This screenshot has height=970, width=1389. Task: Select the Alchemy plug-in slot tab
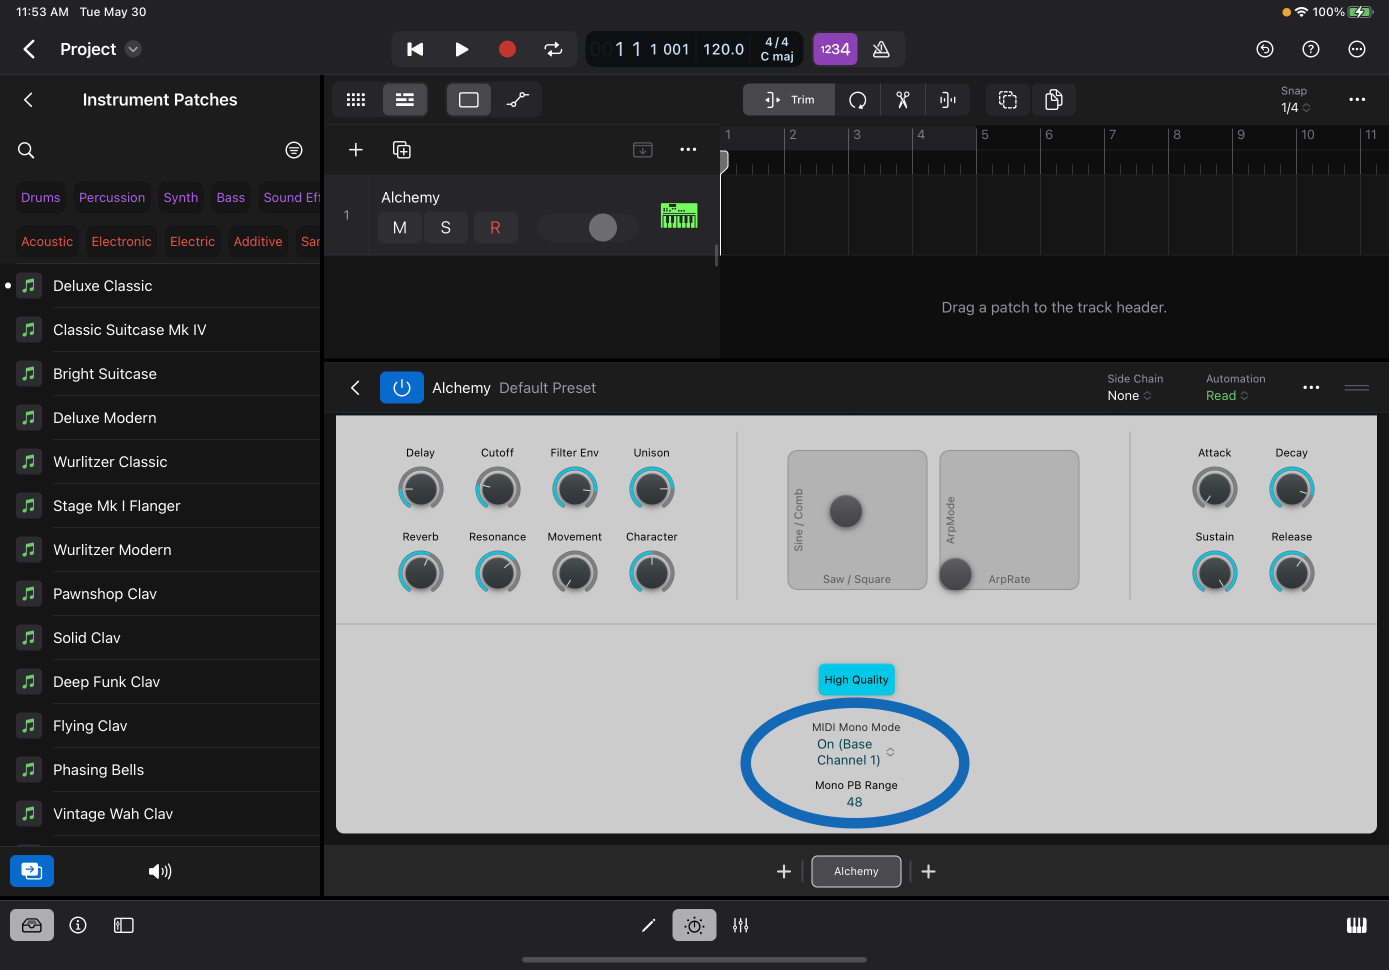(856, 872)
